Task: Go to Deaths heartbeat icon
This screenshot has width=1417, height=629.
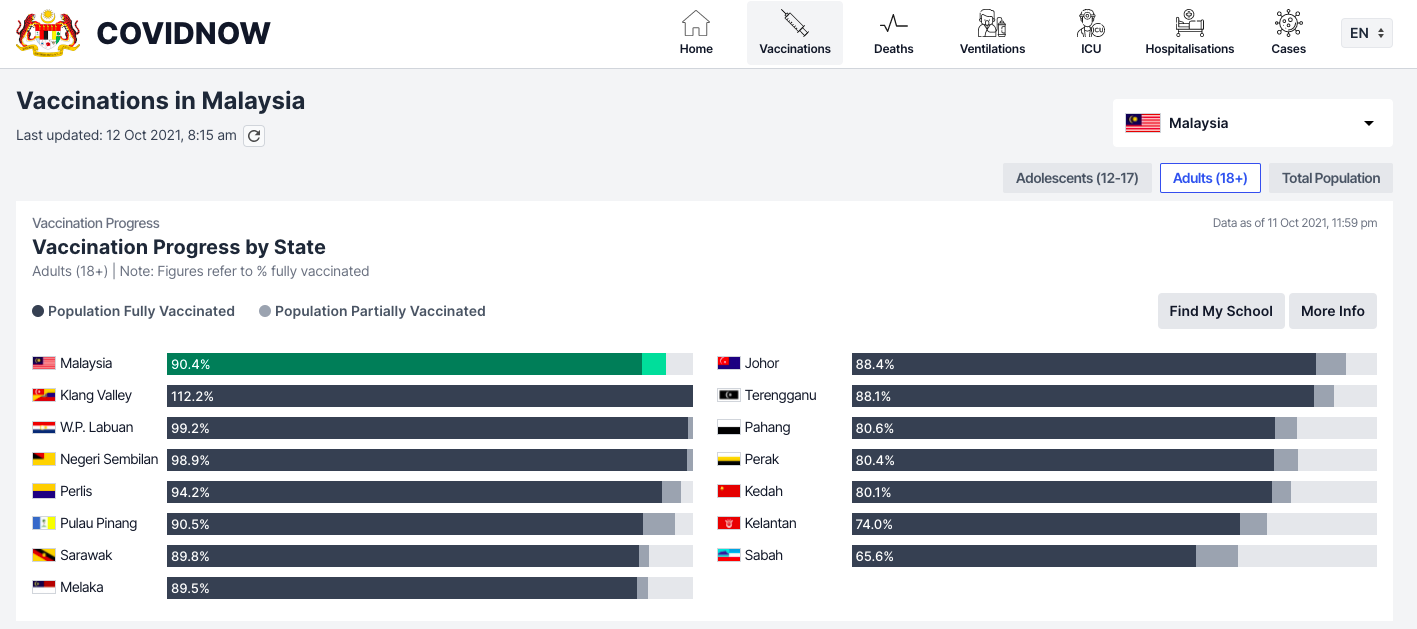Action: coord(893,24)
